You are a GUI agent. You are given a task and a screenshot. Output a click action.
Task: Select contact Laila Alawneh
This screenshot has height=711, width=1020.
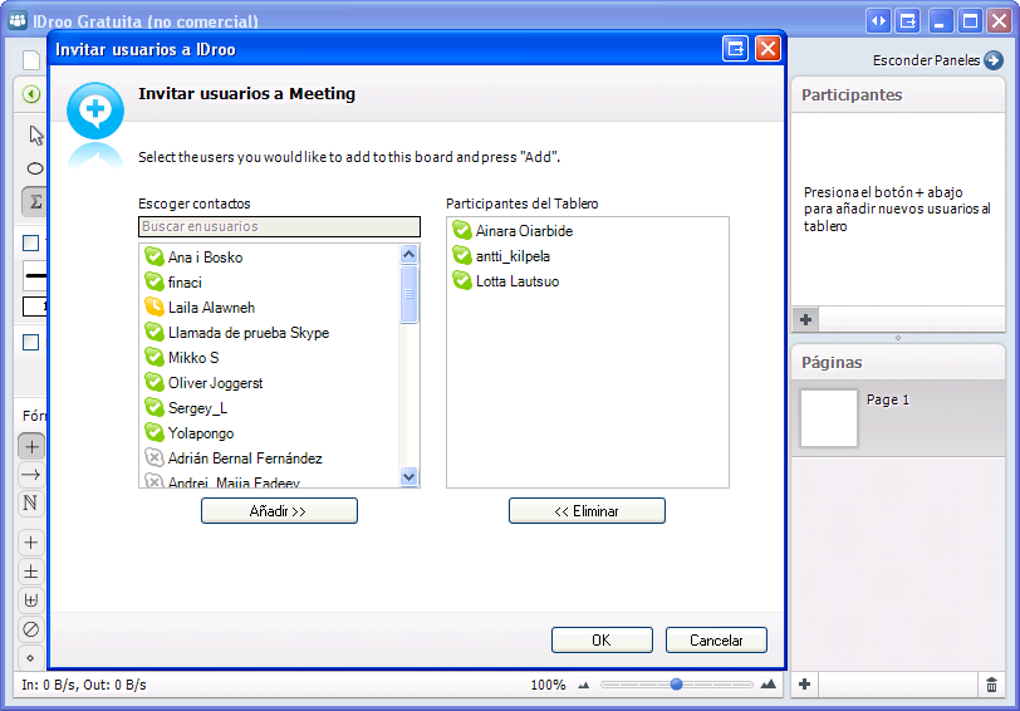point(270,307)
